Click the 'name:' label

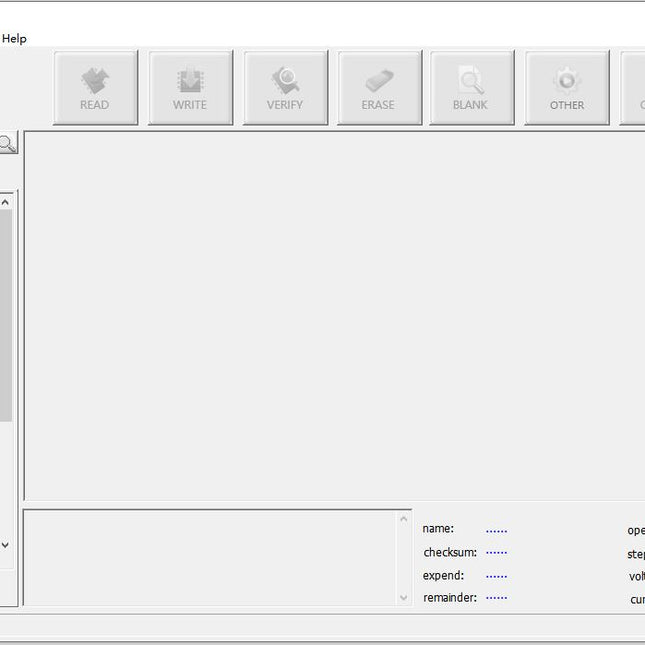click(x=438, y=529)
